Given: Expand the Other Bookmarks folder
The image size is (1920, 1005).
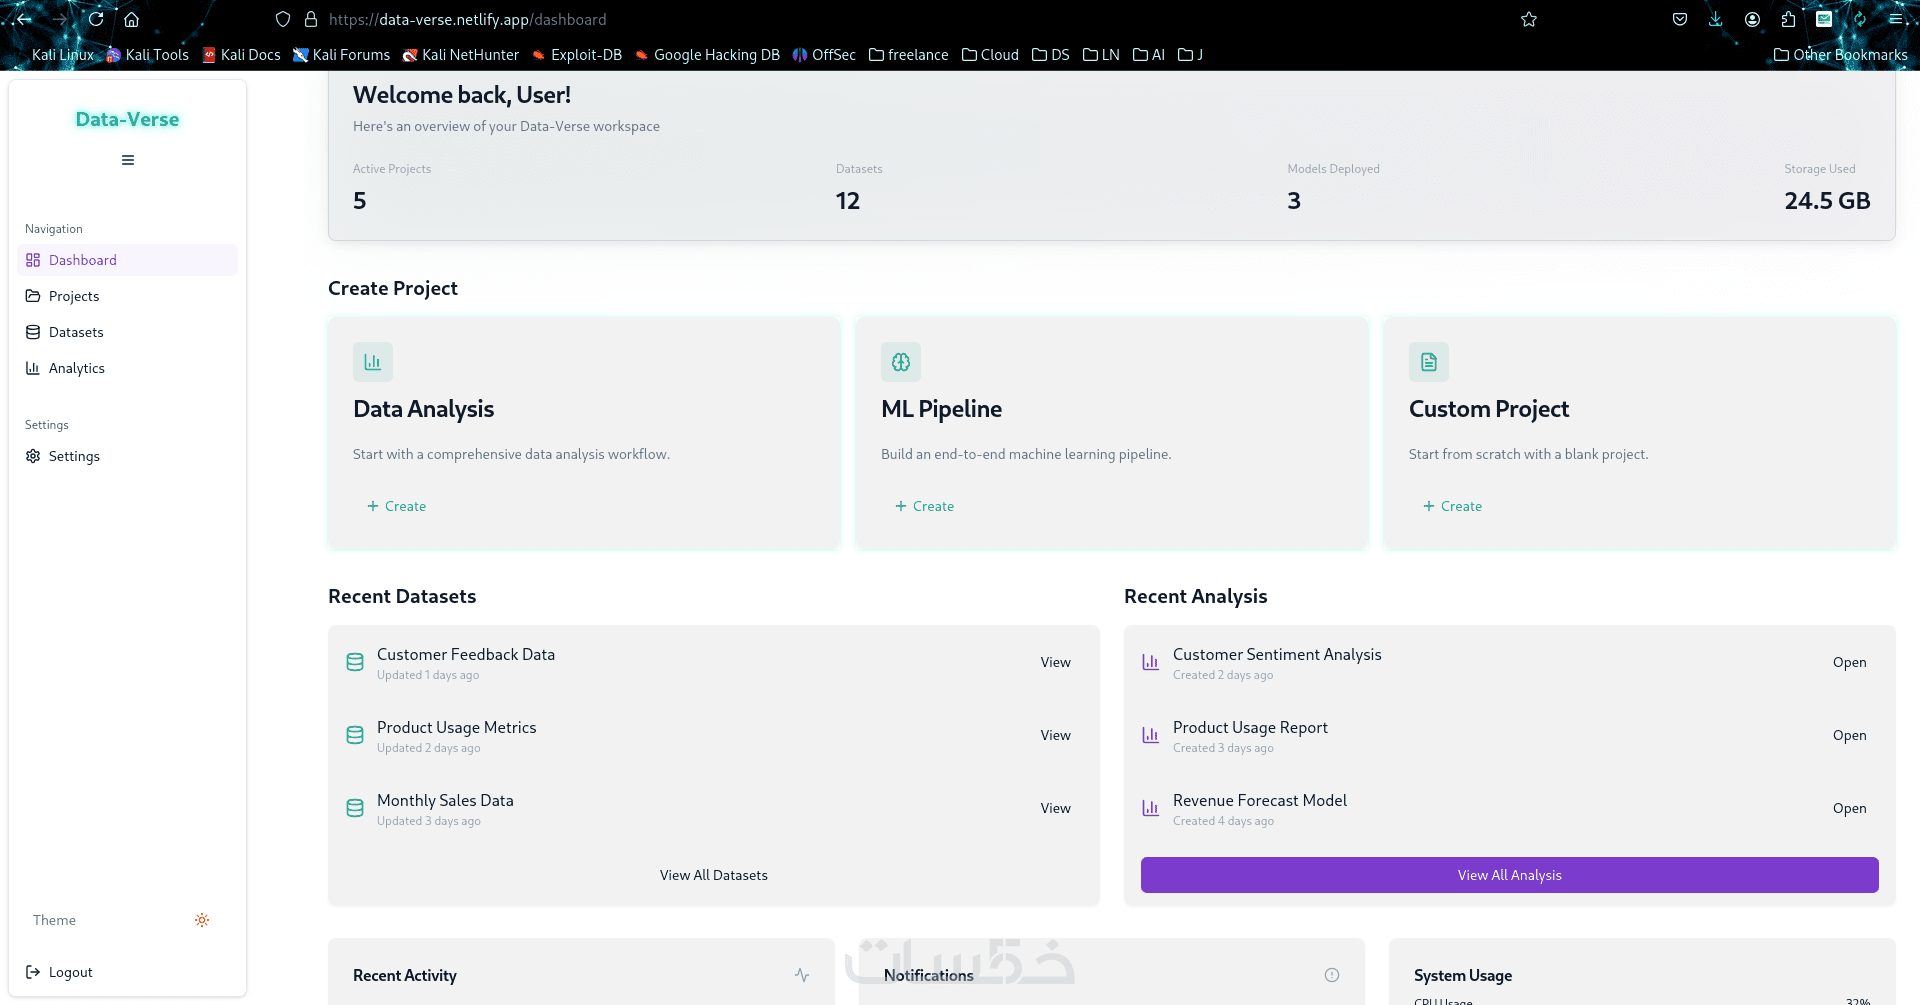Looking at the screenshot, I should tap(1840, 55).
